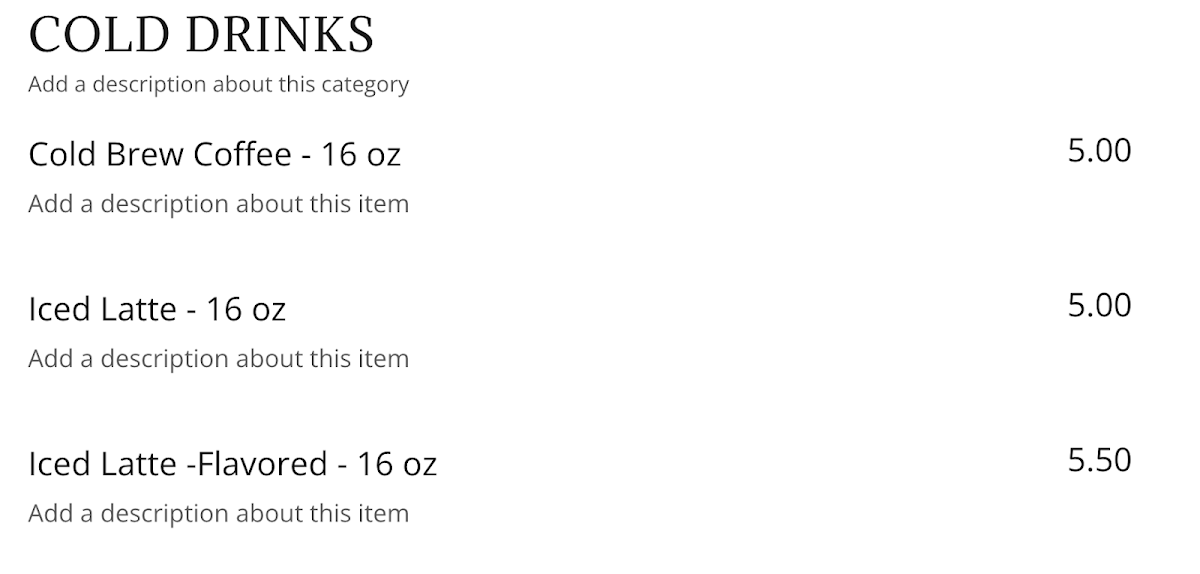Click "Iced" in the Iced Latte -Flavored name

(60, 464)
